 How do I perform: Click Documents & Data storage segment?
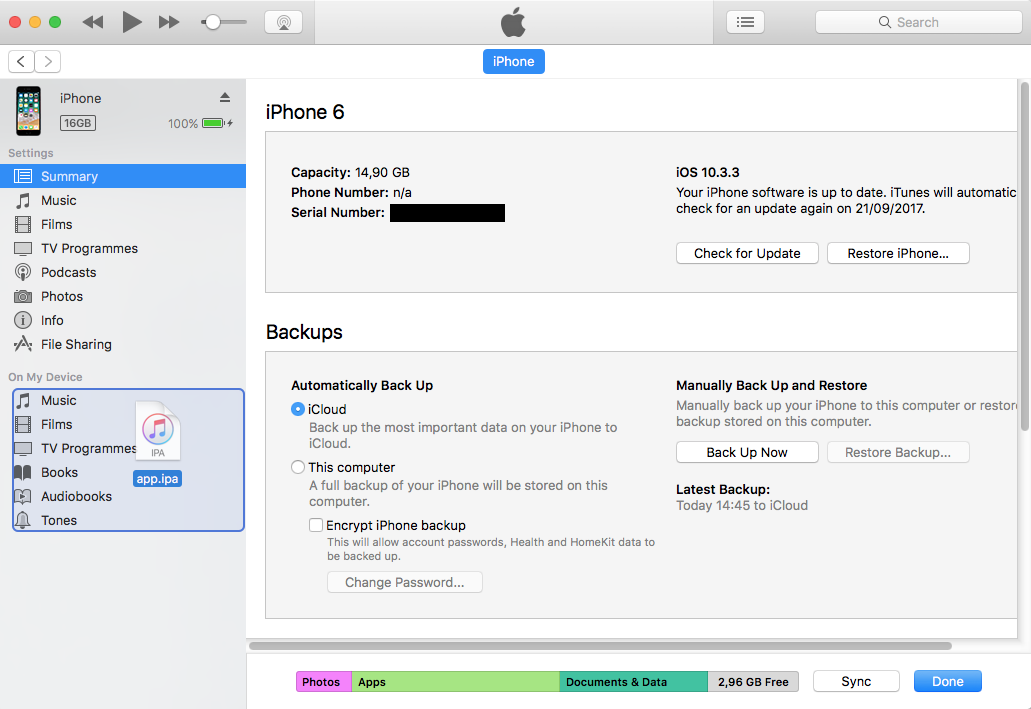coord(633,682)
